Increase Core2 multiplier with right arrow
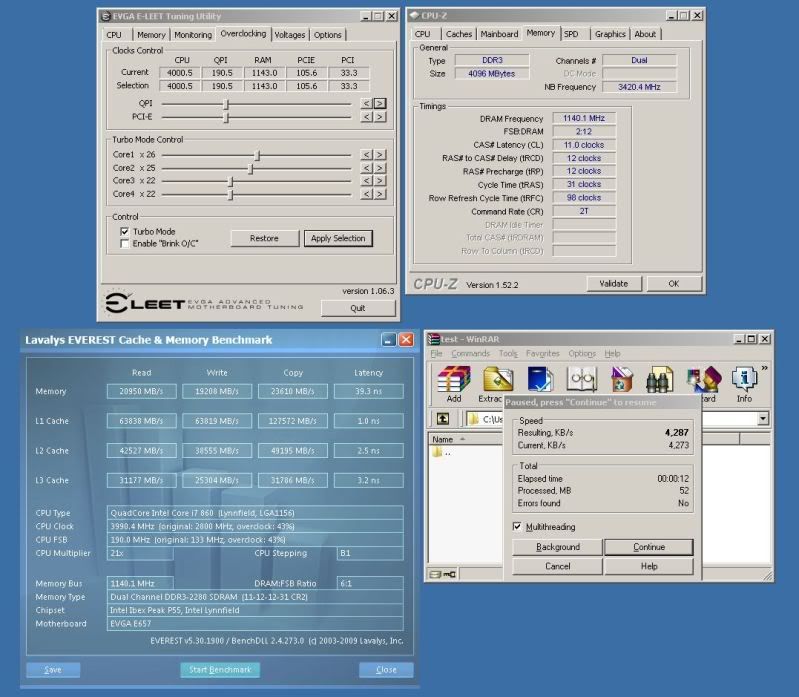Image resolution: width=799 pixels, height=697 pixels. point(380,168)
